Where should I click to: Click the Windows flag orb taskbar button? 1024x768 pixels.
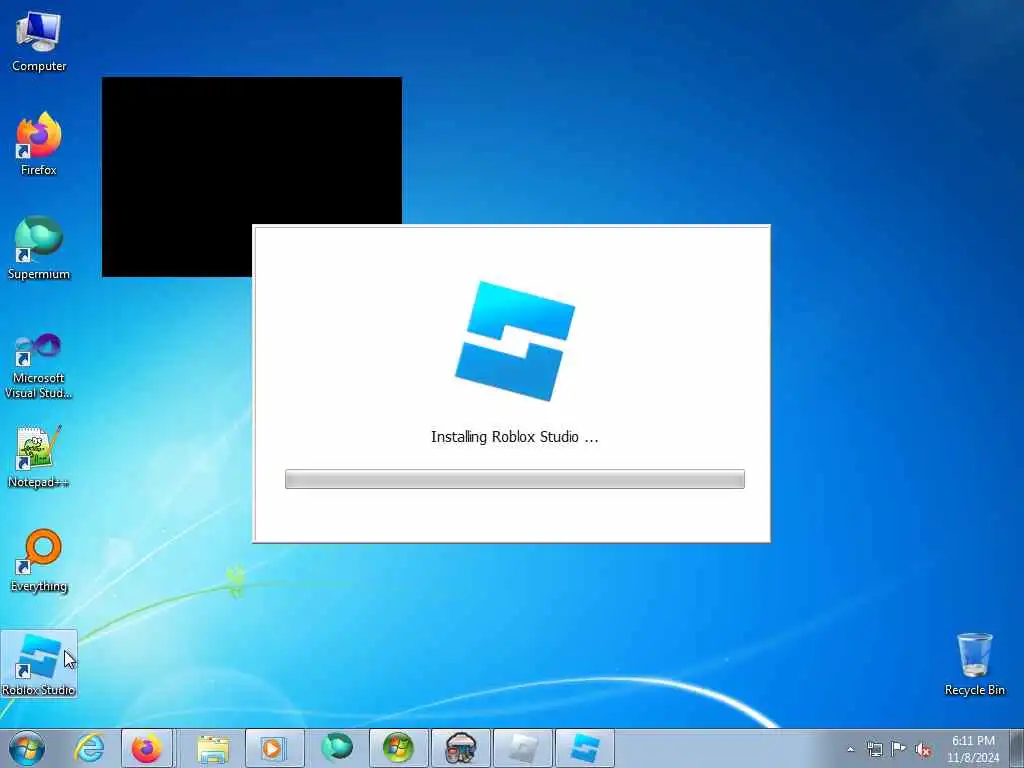click(x=398, y=748)
